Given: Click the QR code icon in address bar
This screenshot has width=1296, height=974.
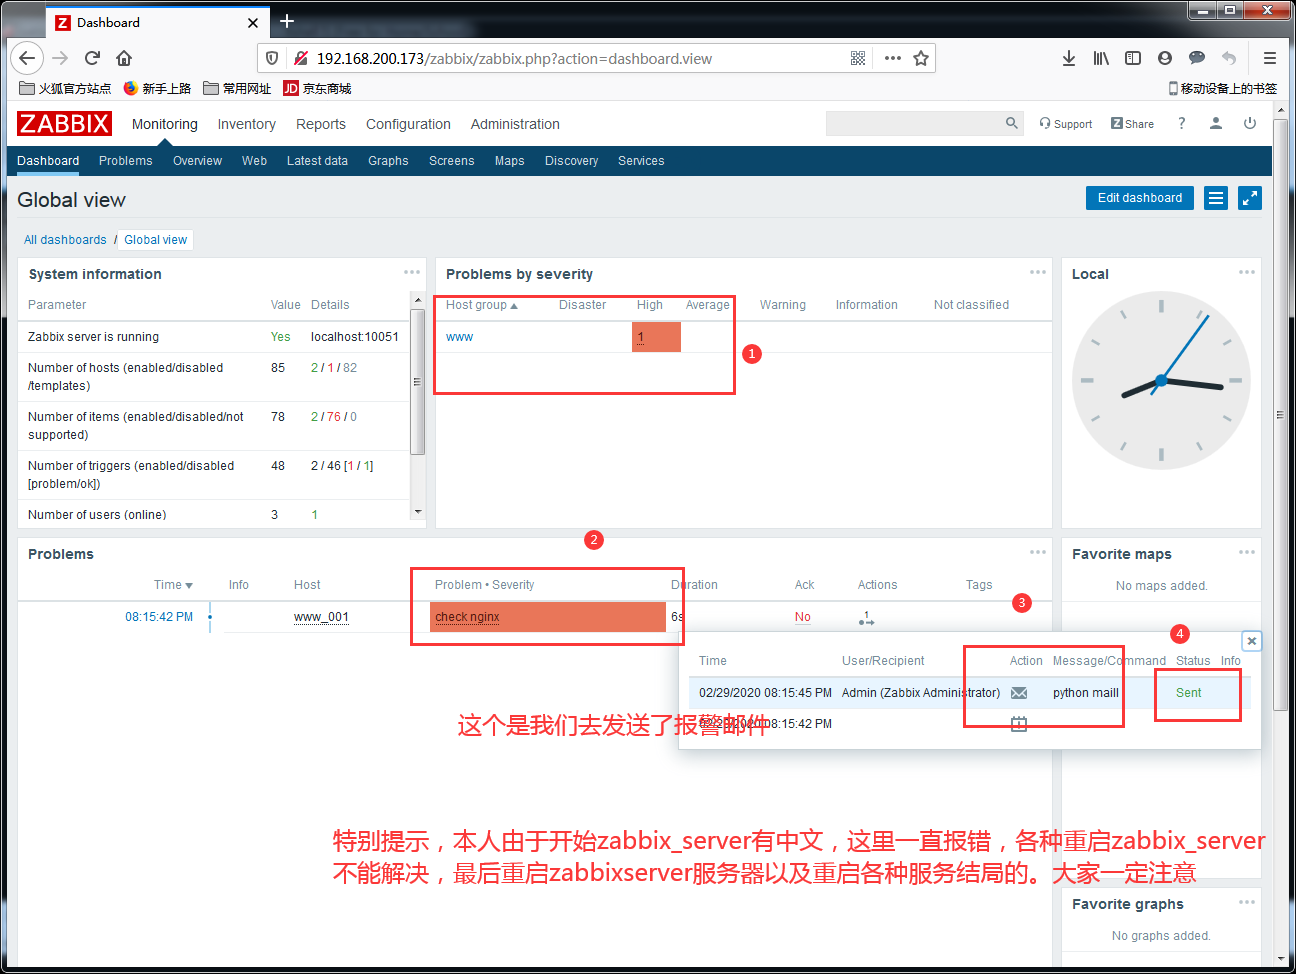Looking at the screenshot, I should click(858, 58).
